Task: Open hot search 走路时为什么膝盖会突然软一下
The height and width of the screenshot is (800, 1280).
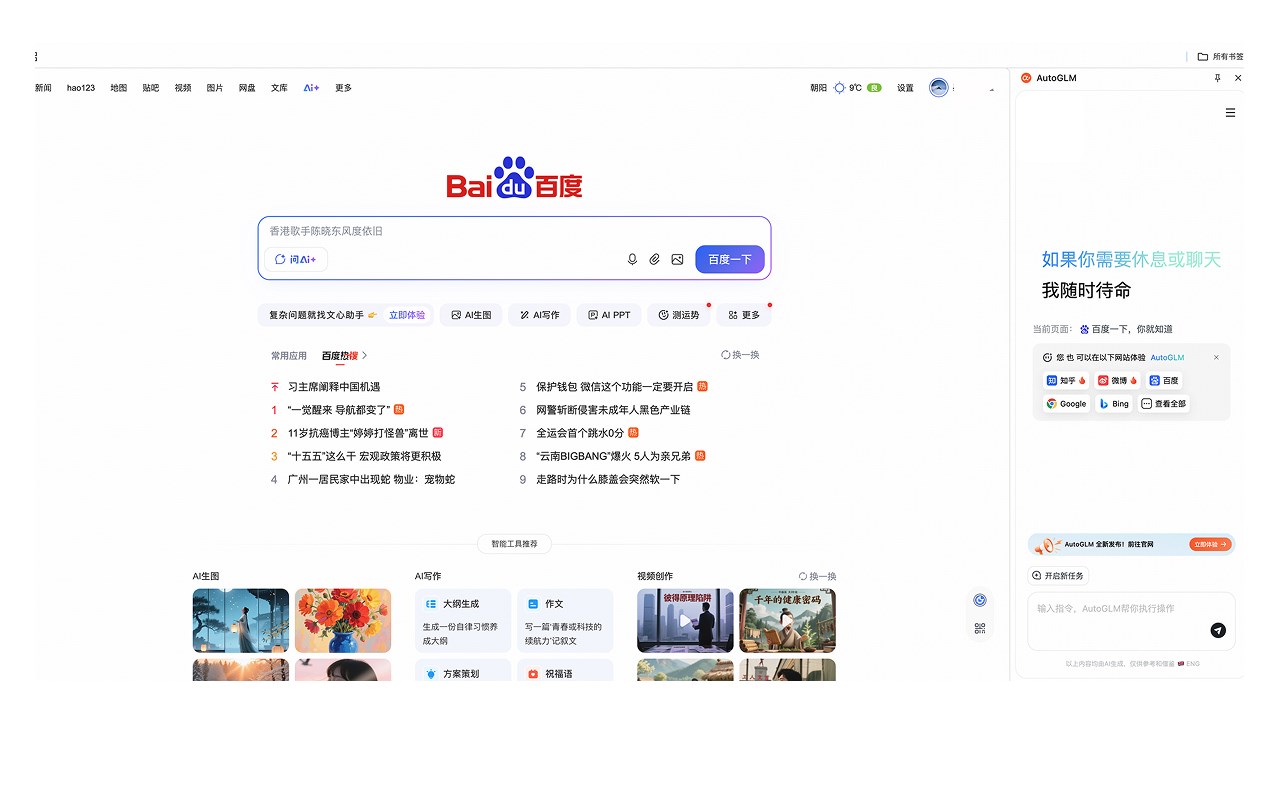Action: coord(608,480)
